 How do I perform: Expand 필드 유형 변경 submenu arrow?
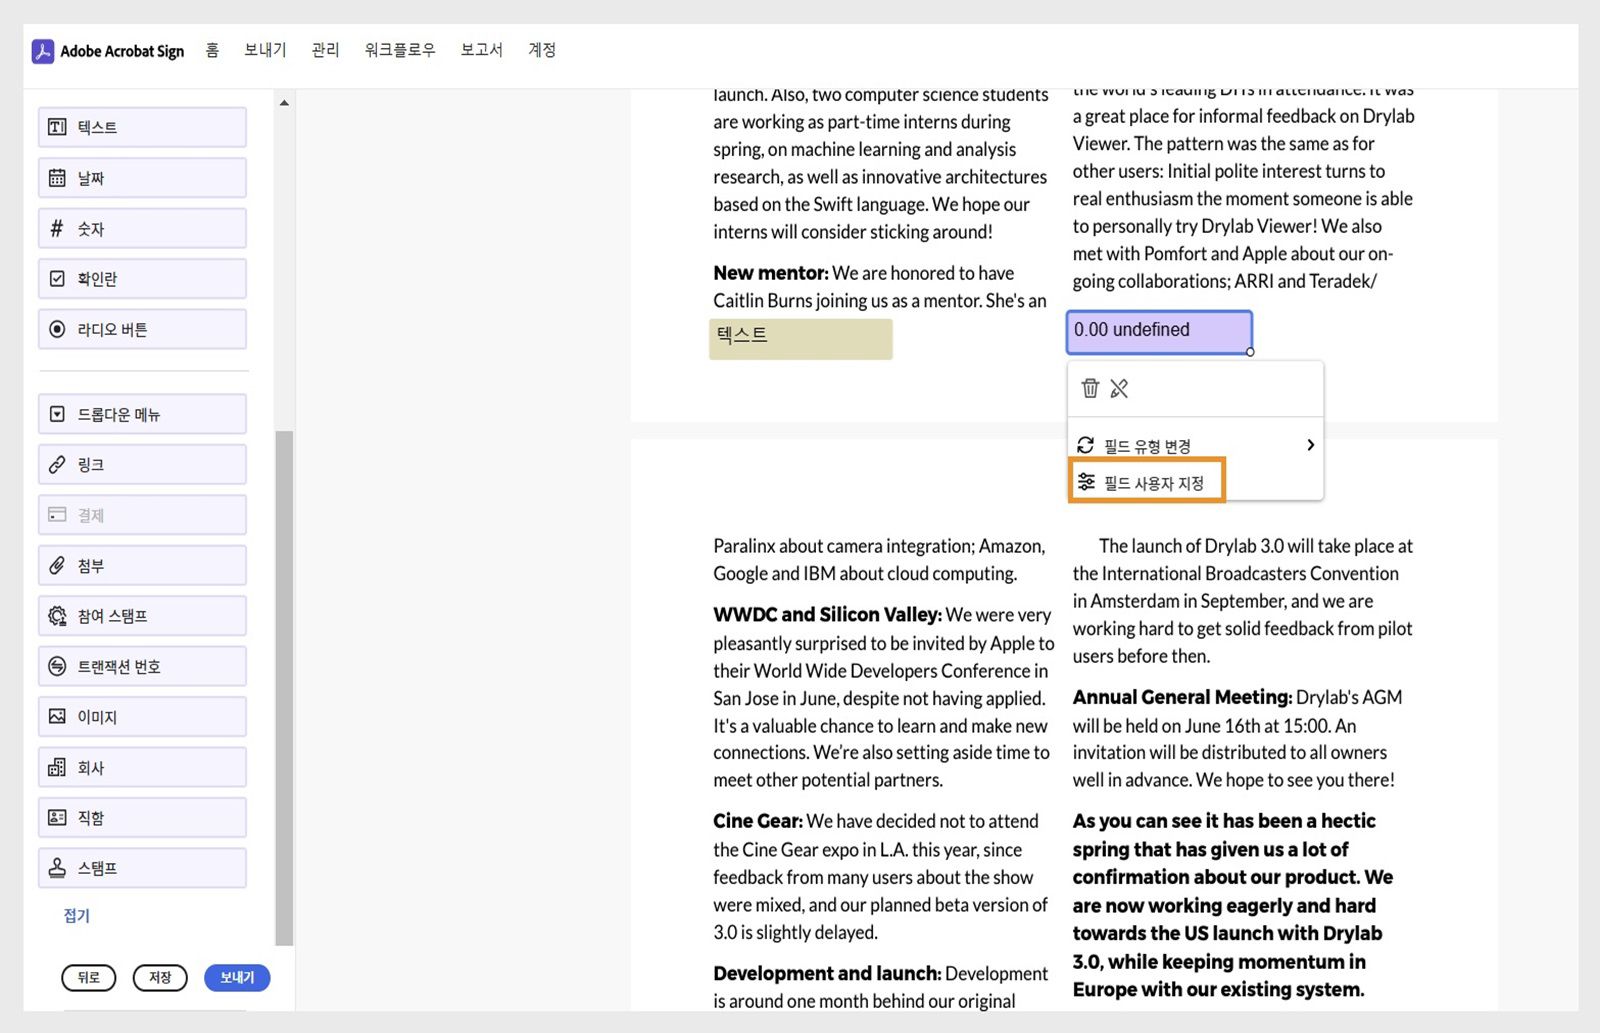1310,445
